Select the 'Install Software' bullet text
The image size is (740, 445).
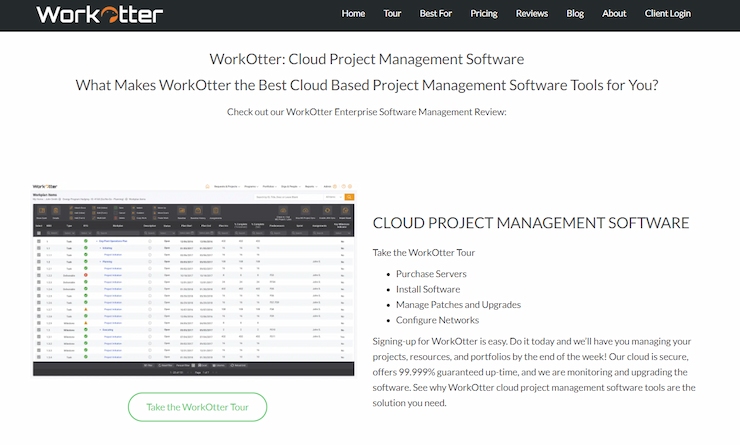click(x=428, y=289)
